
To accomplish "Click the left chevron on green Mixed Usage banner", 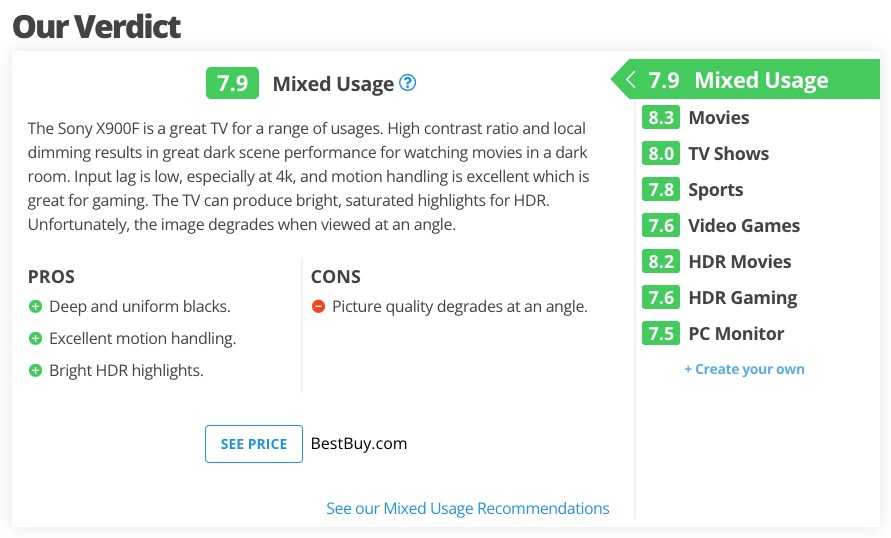I will pyautogui.click(x=630, y=79).
